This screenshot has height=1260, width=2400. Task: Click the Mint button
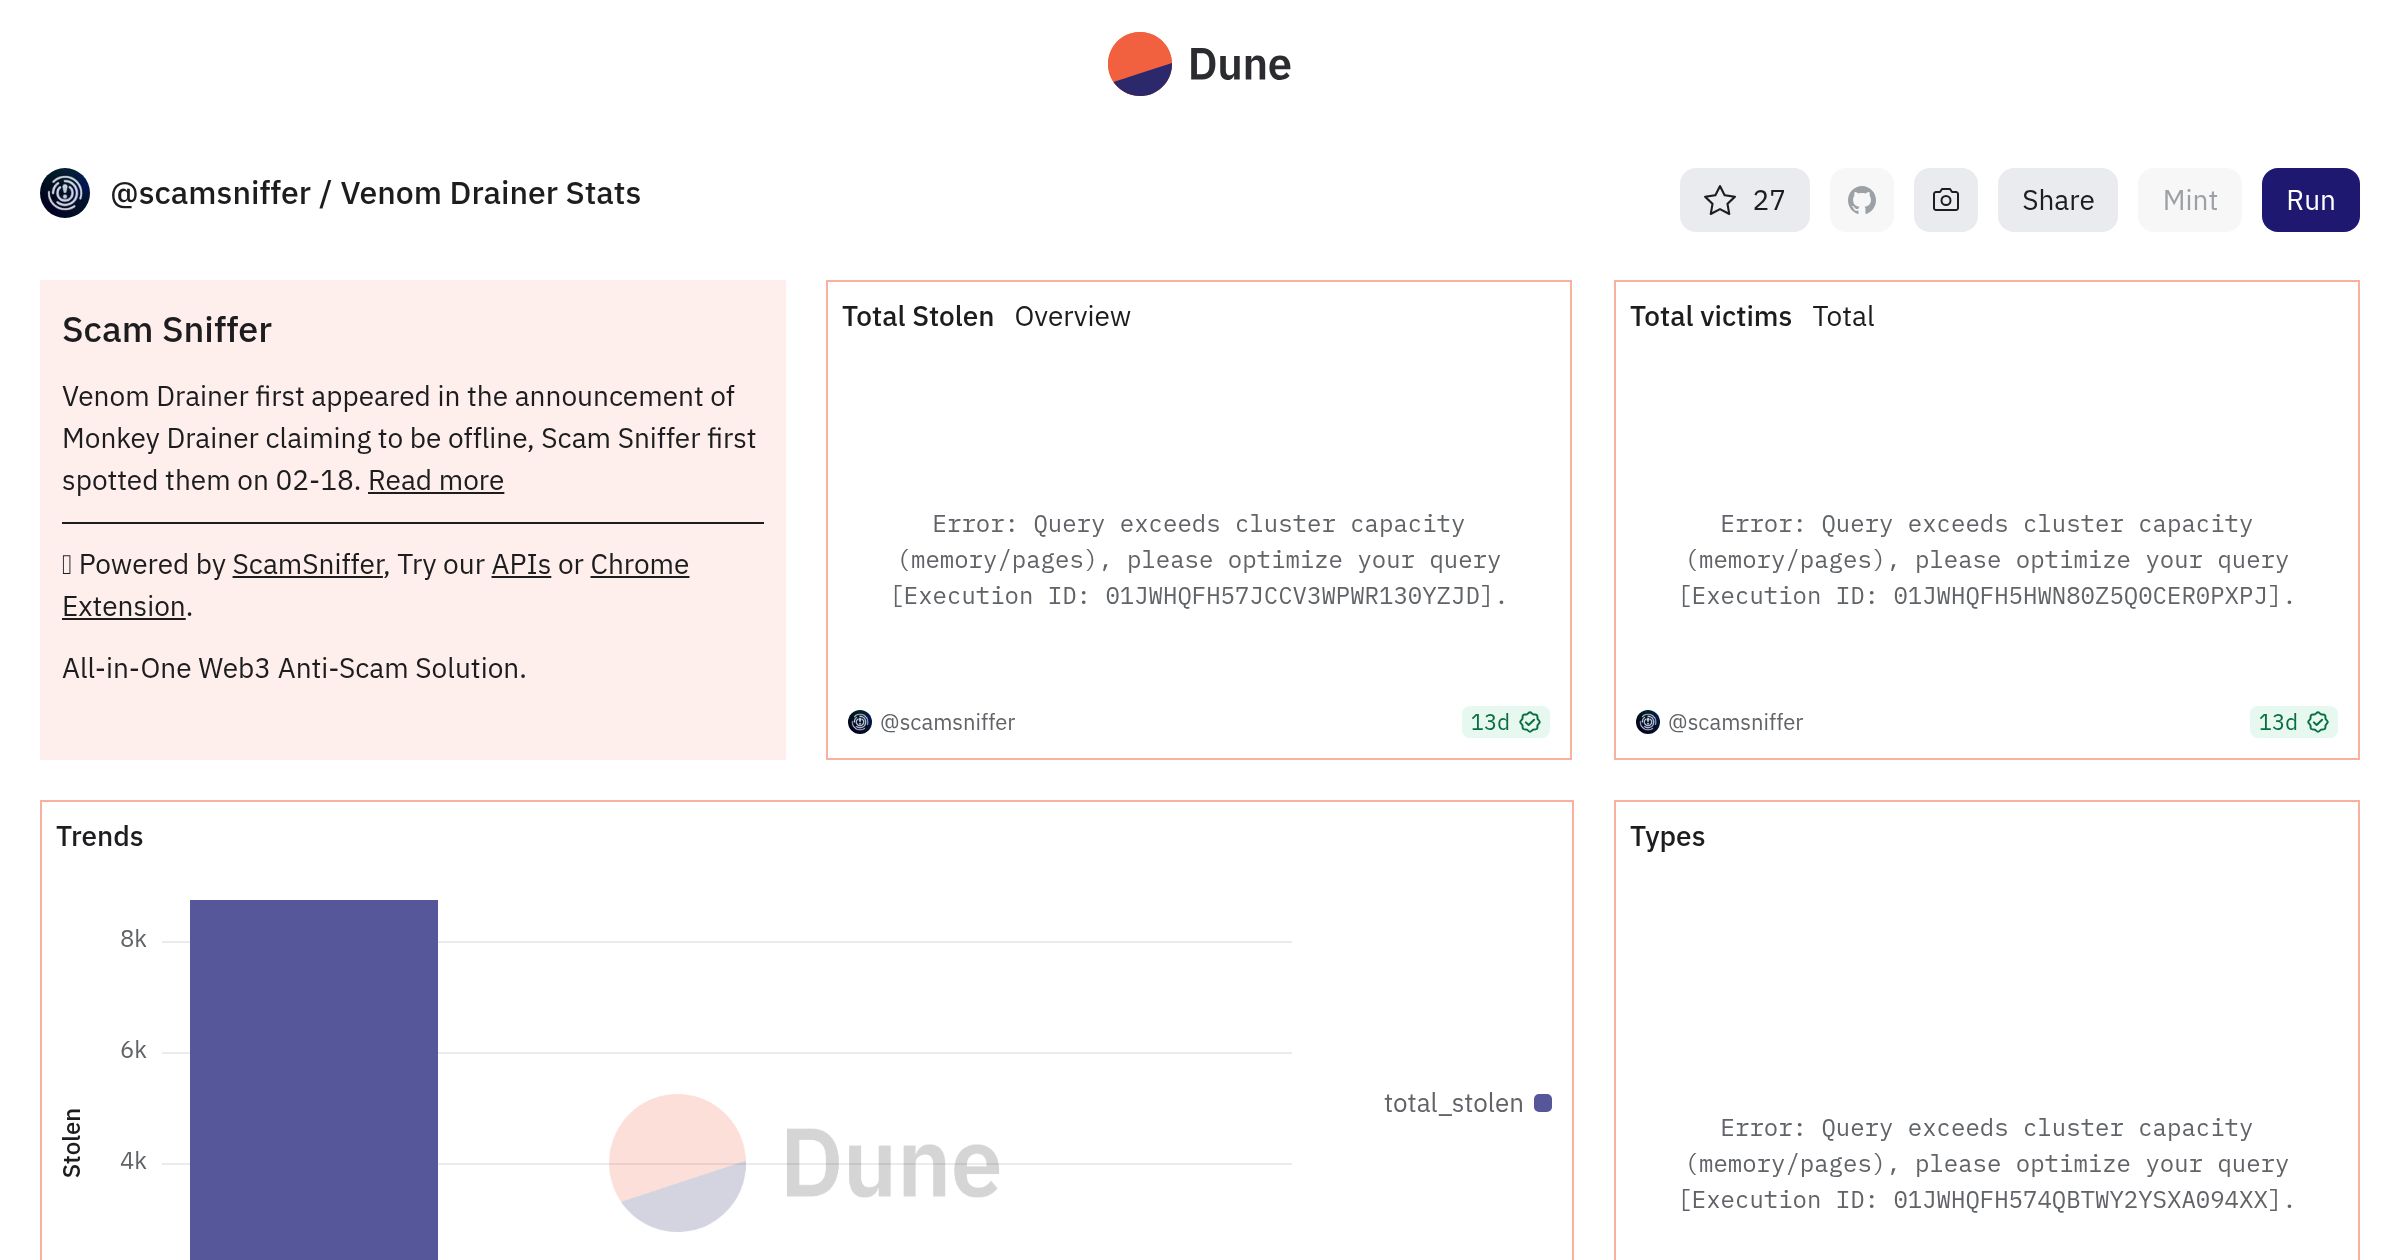[x=2190, y=200]
